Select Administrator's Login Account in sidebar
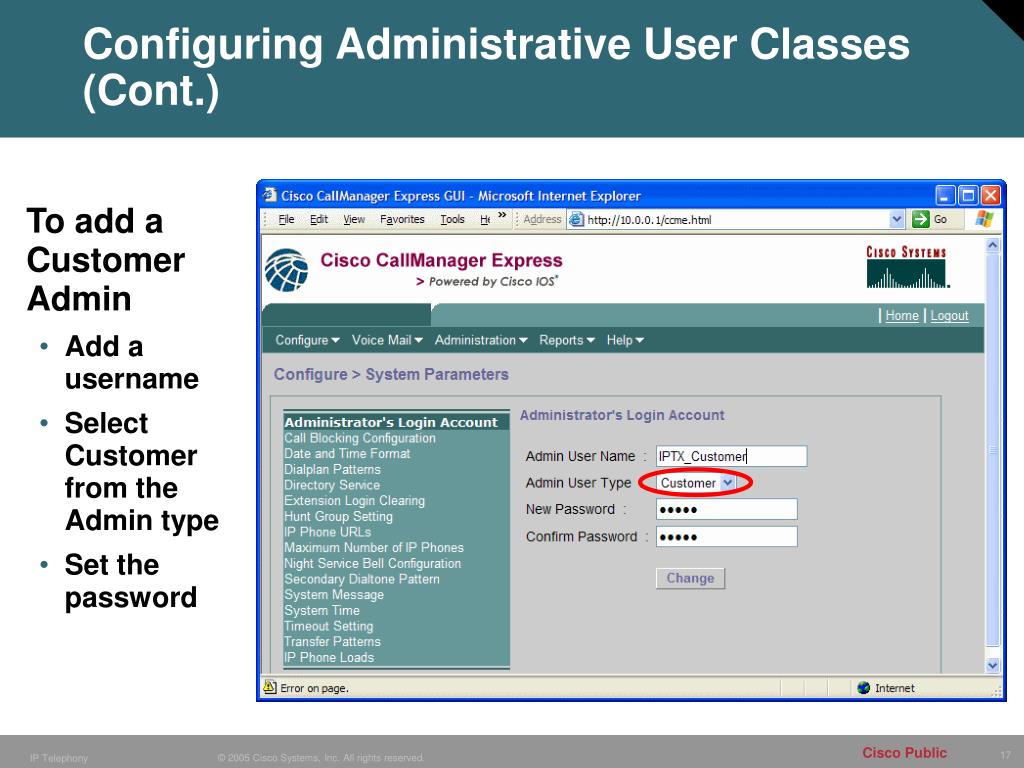1024x768 pixels. point(396,422)
